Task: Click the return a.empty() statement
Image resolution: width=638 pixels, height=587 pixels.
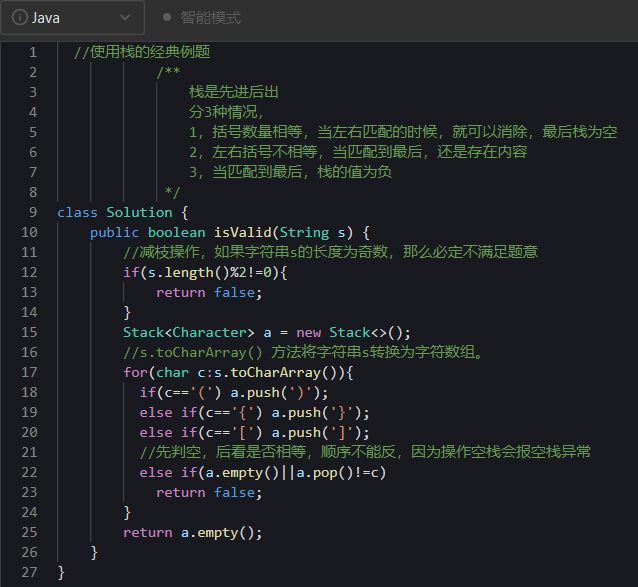Action: 193,532
